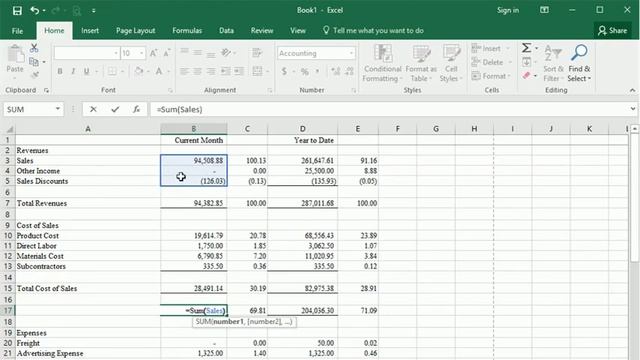Click Format cells button
Viewport: 640px width, 360px height.
pos(491,76)
